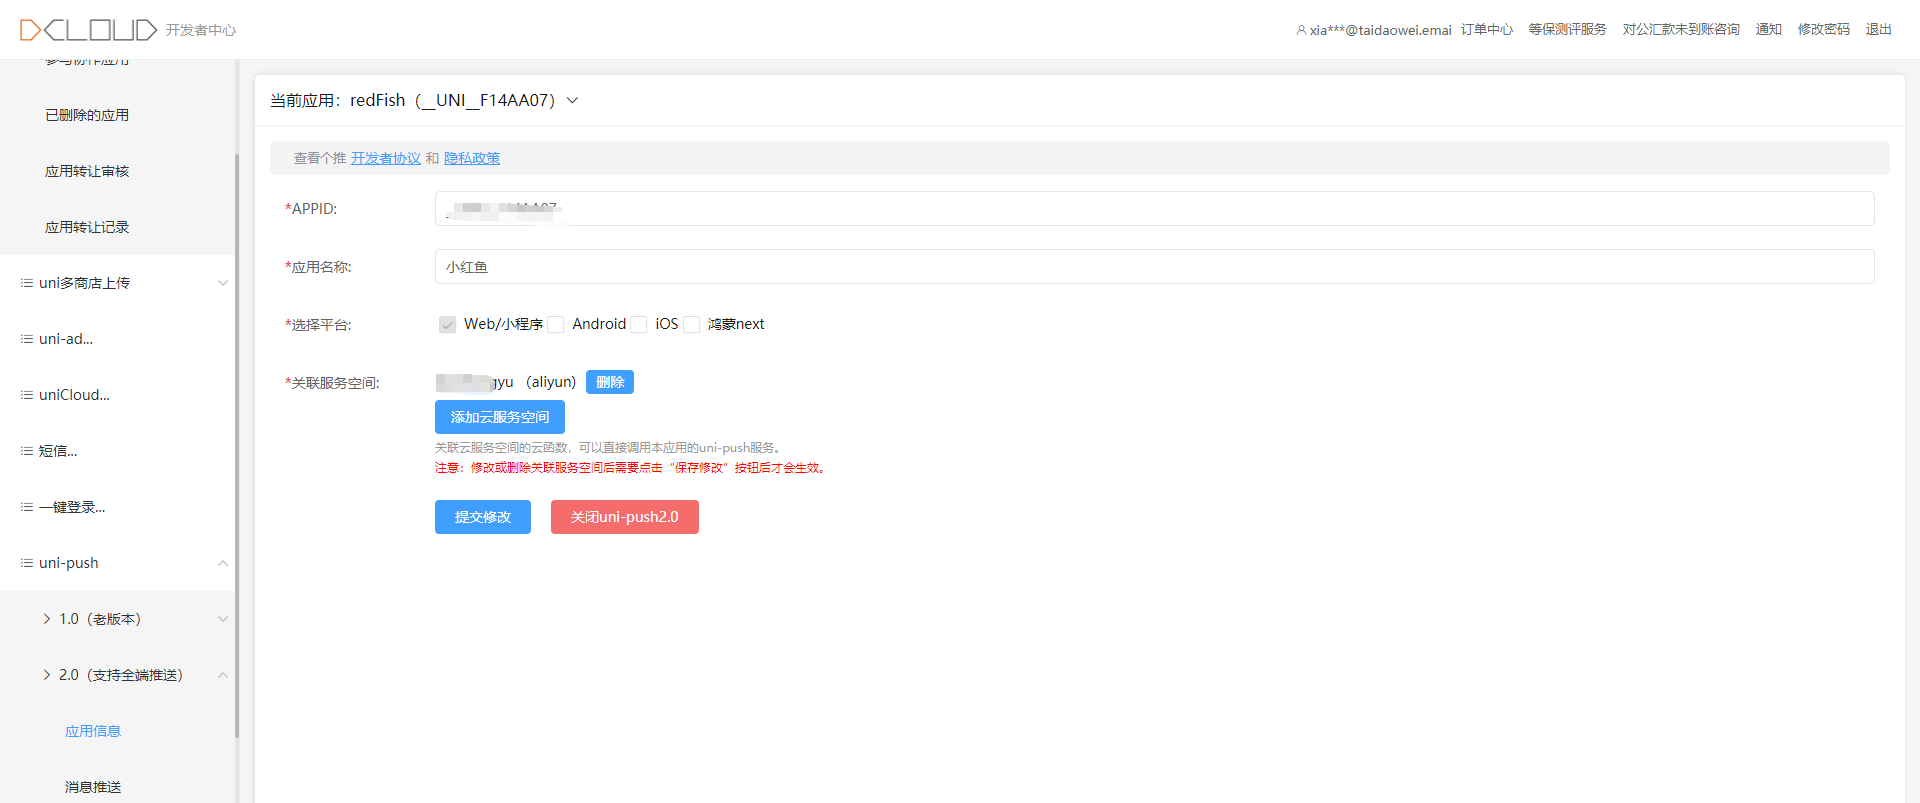
Task: Open the 开发者协议 link
Action: pos(386,158)
